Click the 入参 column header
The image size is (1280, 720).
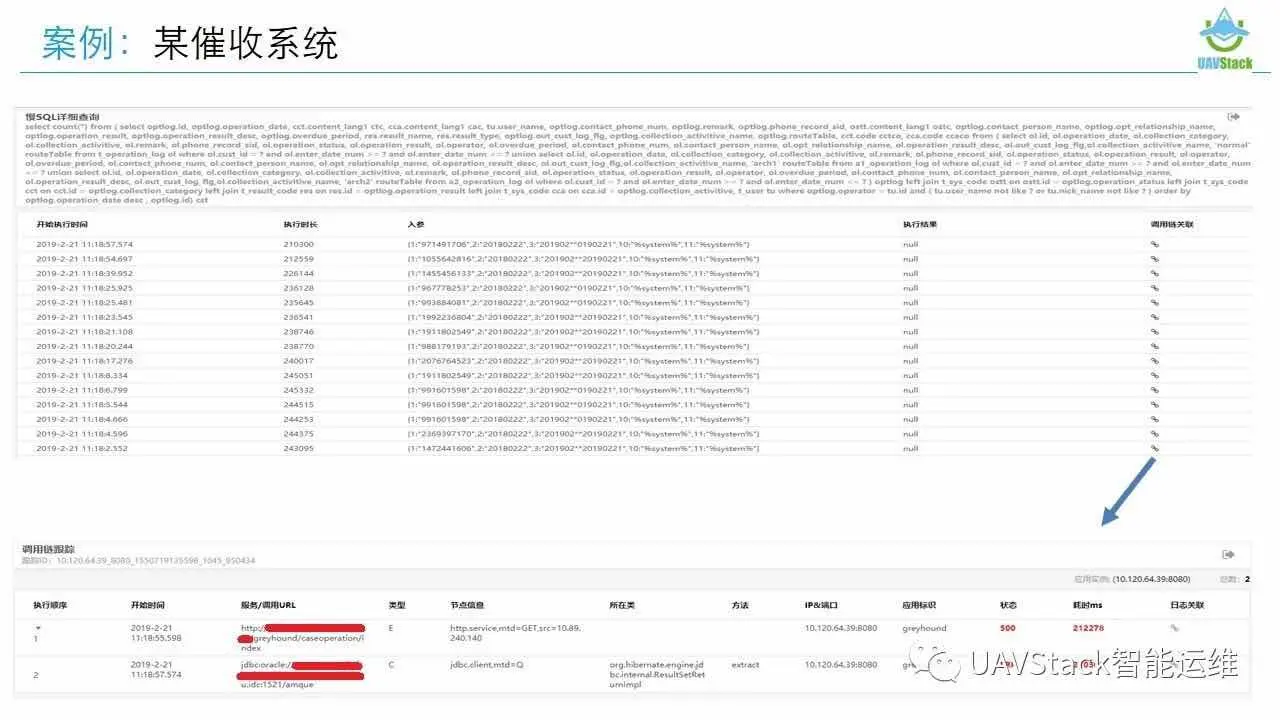[x=416, y=224]
